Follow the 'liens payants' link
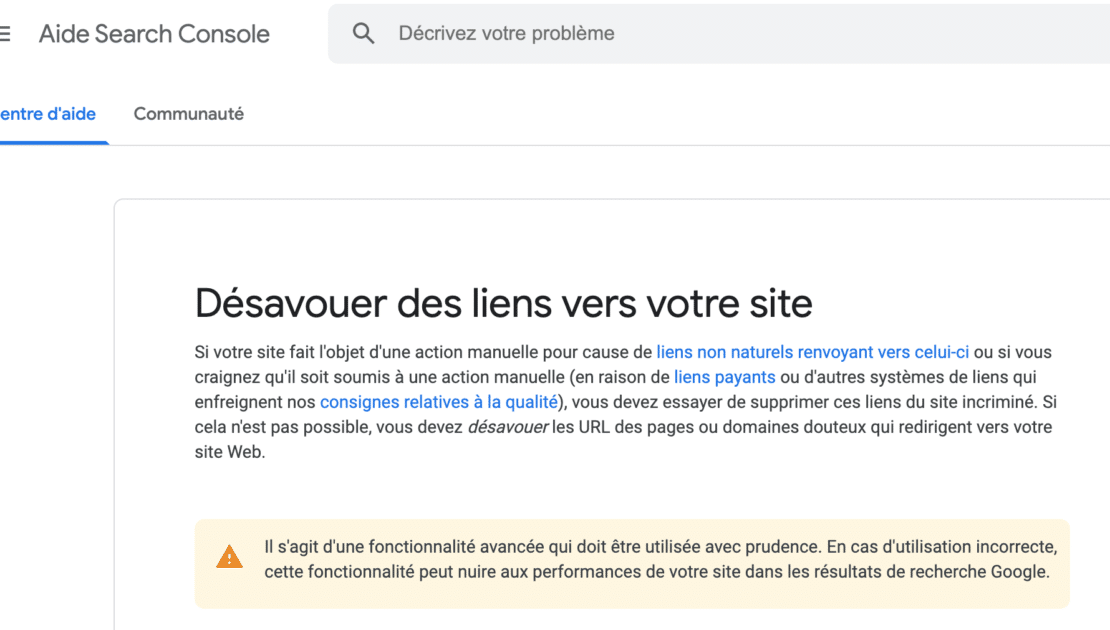Screen dimensions: 1110x630 point(724,377)
